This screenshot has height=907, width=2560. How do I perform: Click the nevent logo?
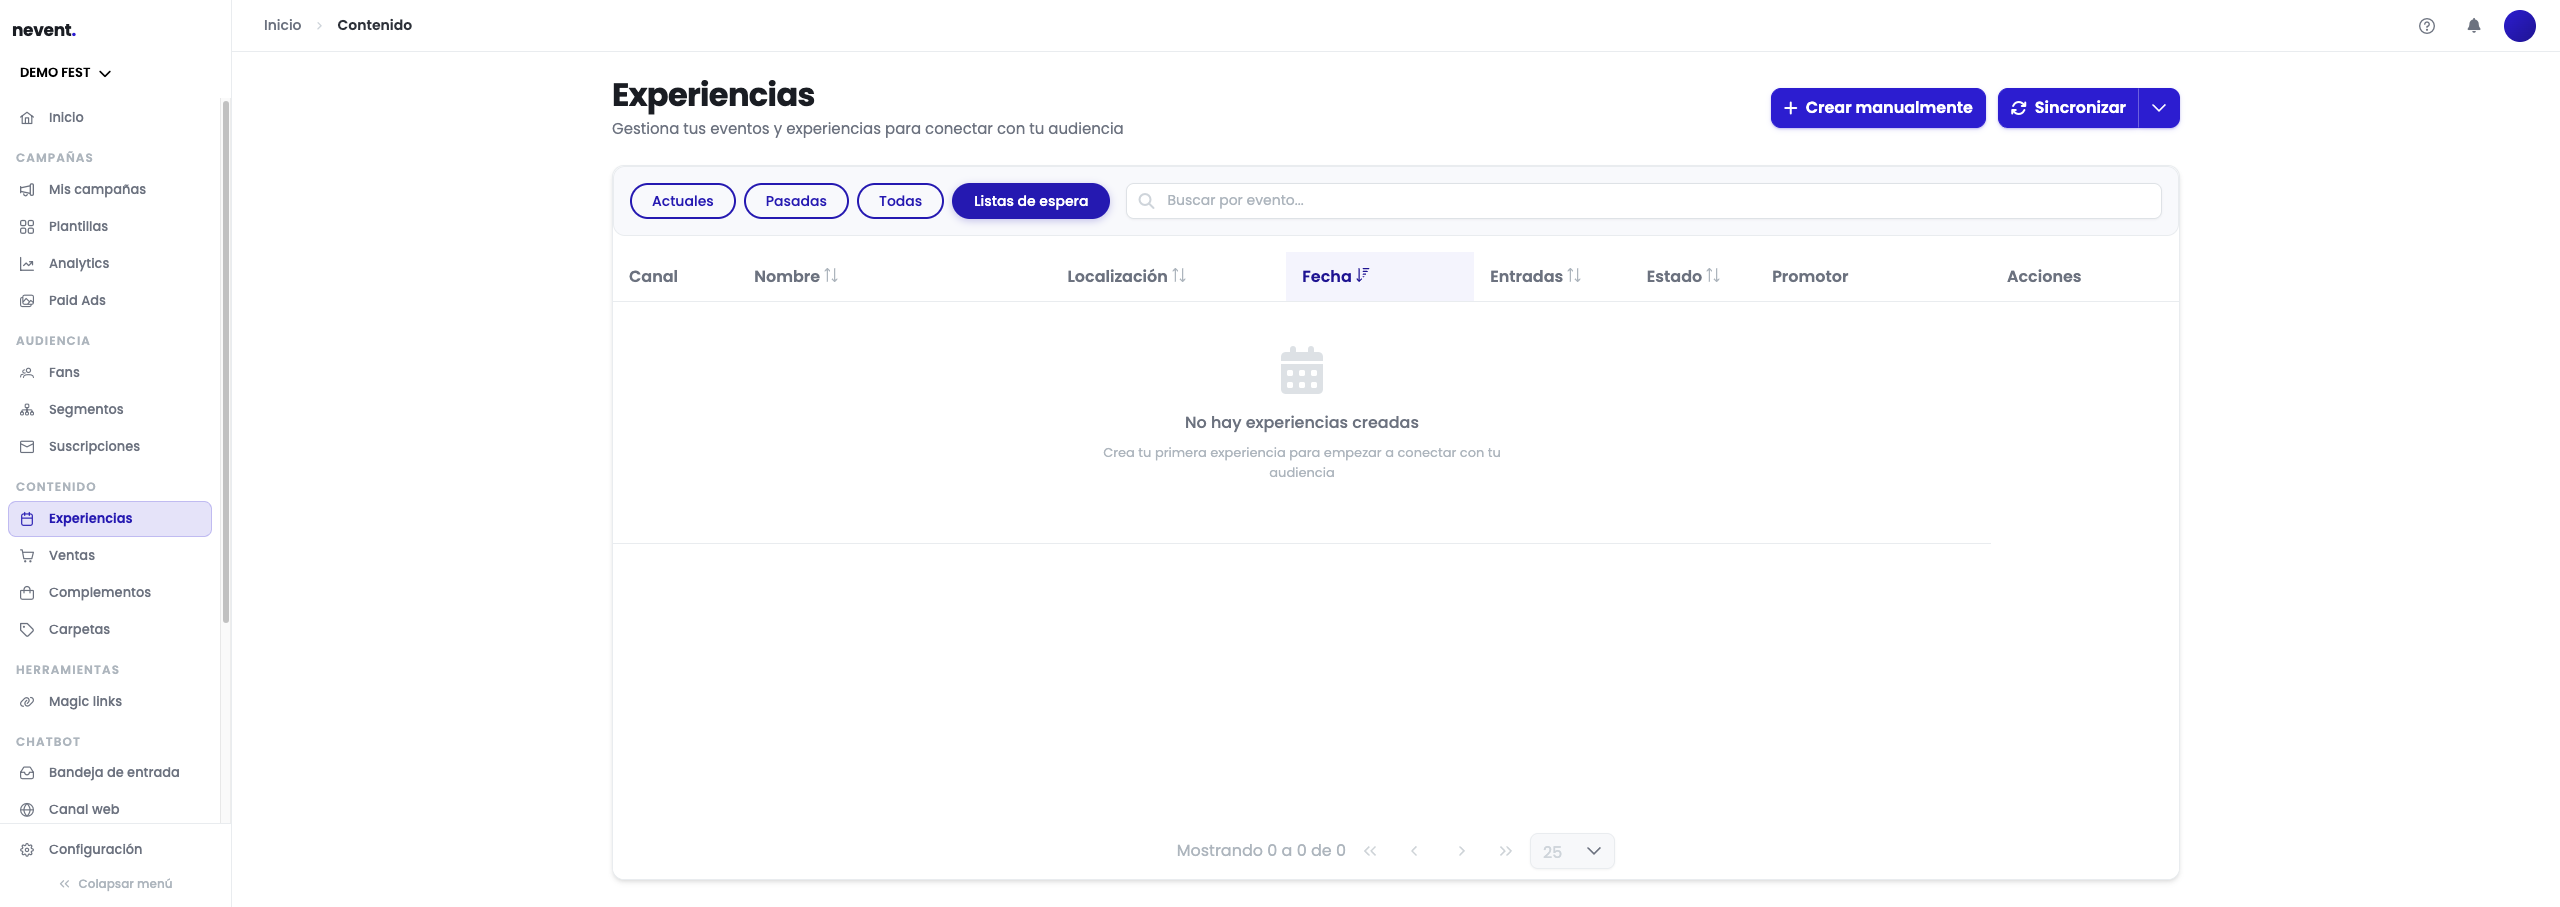pos(44,30)
